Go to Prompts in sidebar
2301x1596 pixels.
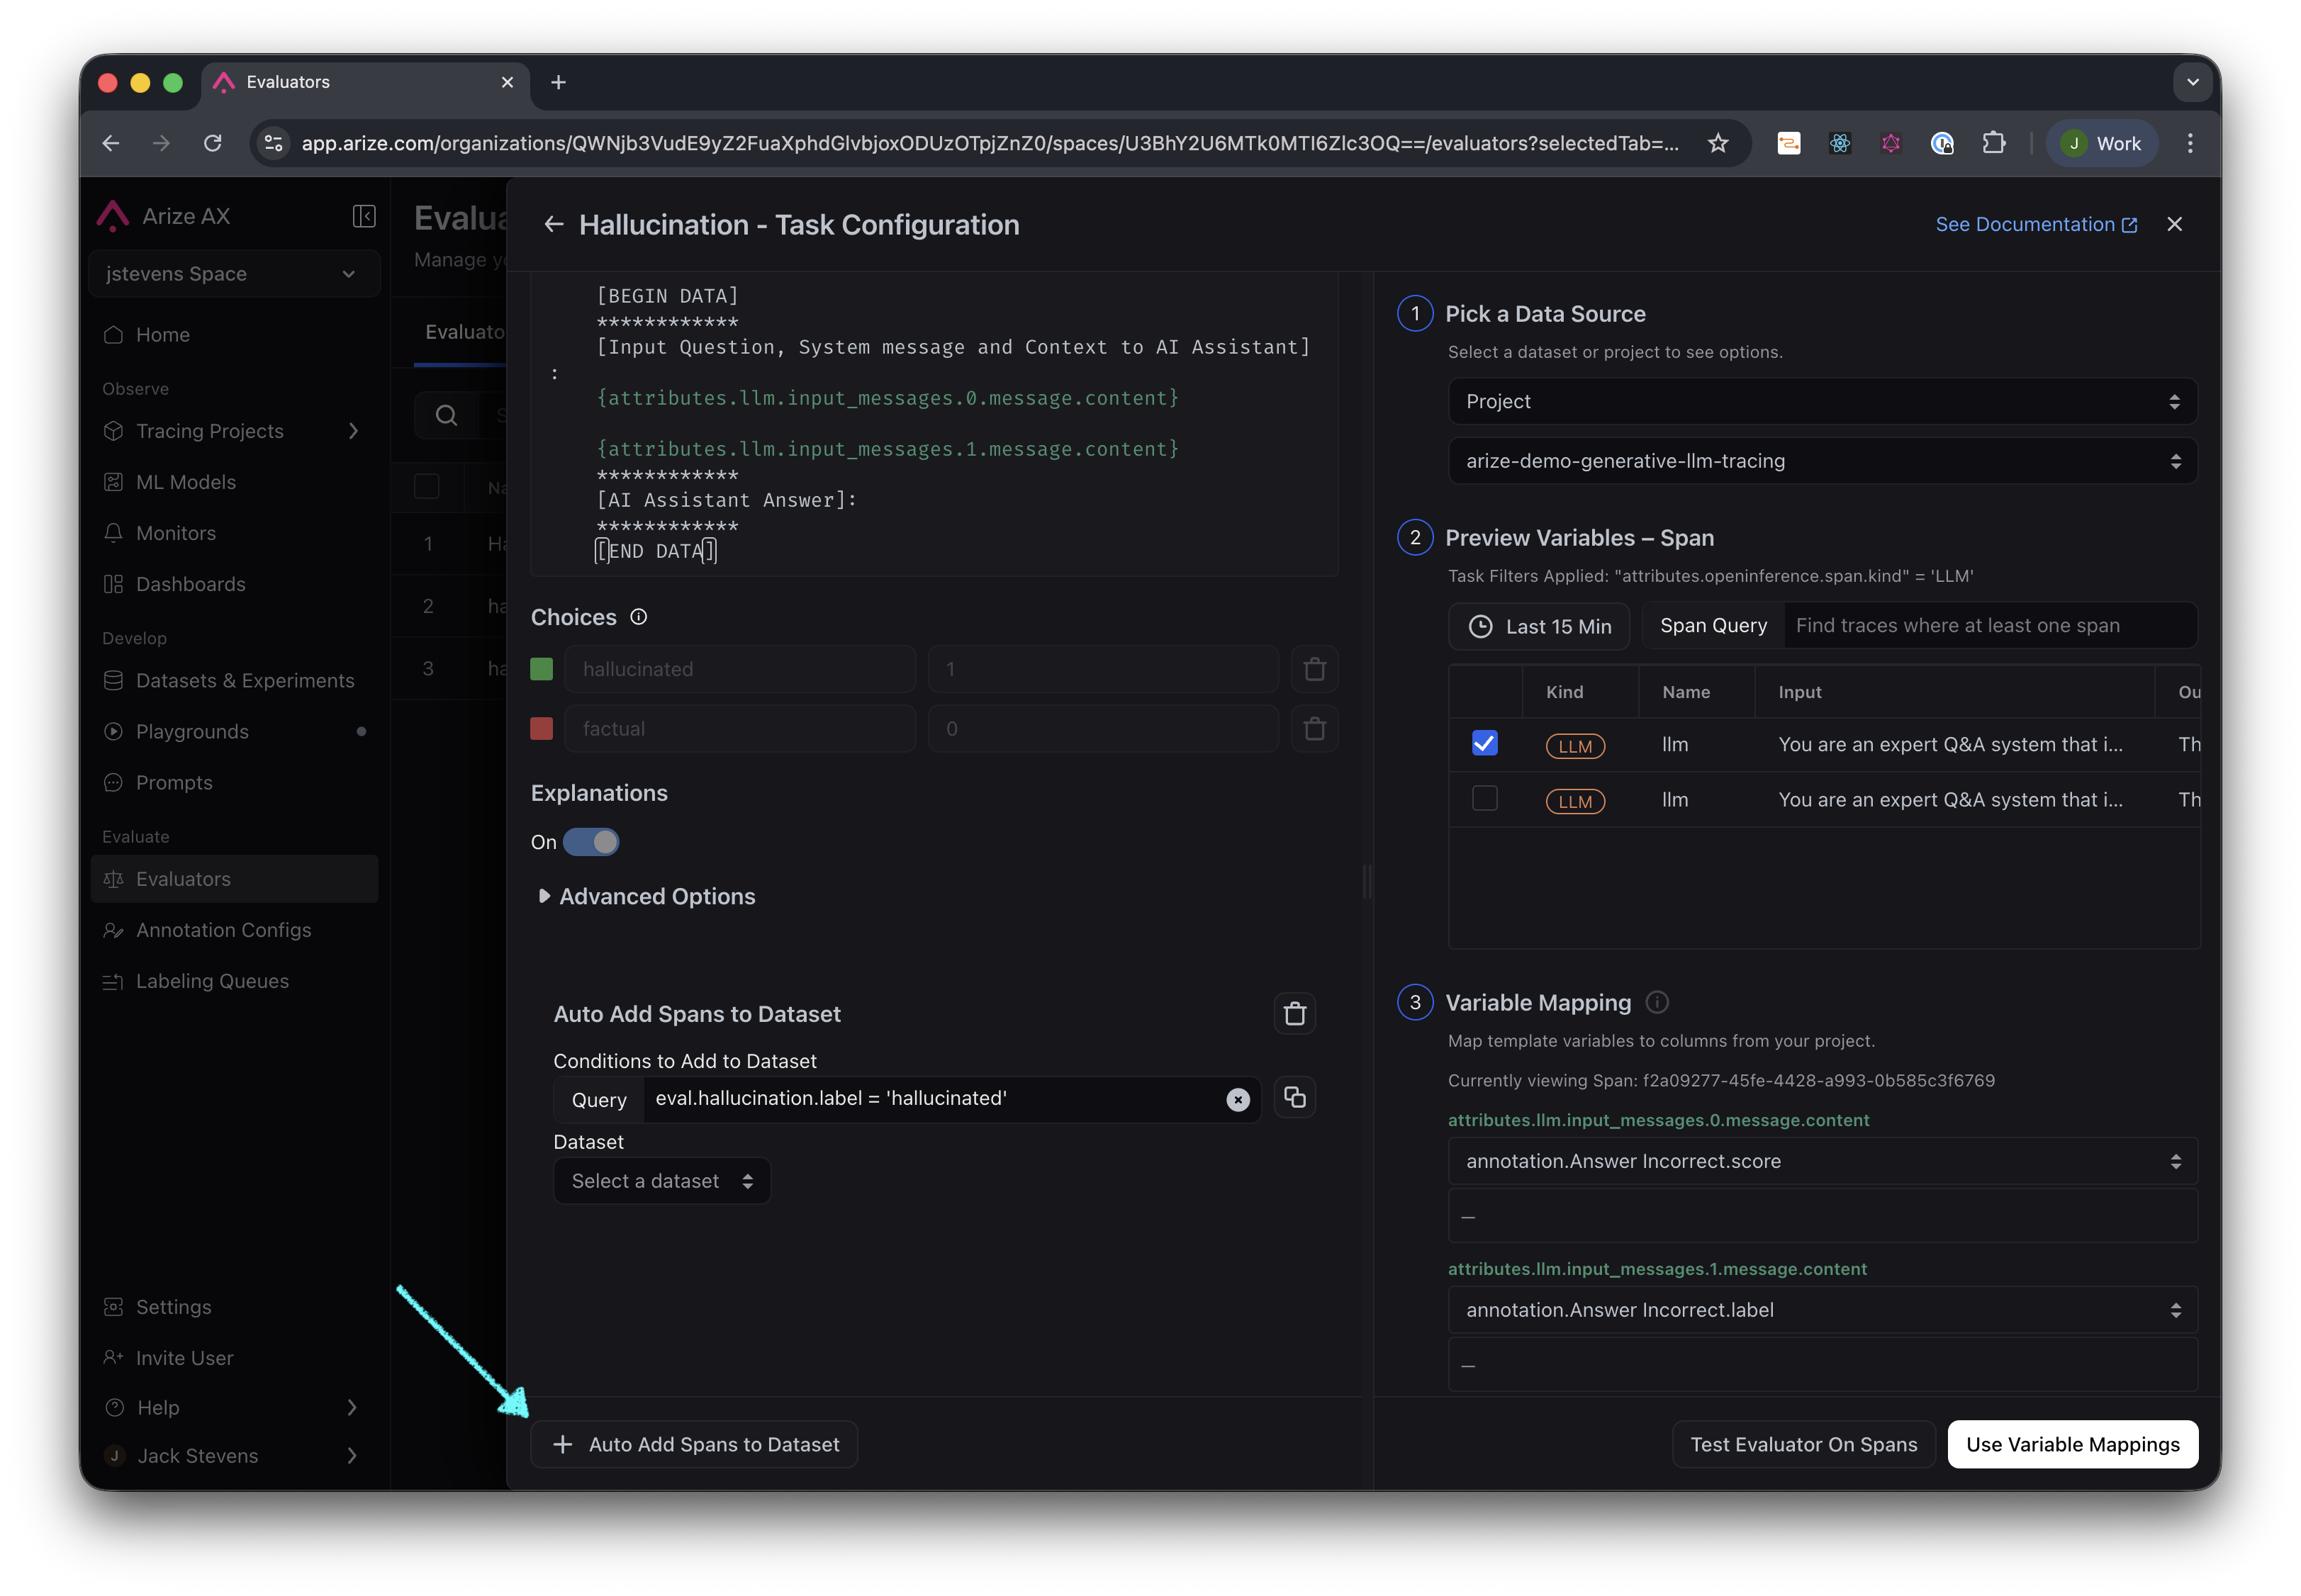[x=174, y=783]
